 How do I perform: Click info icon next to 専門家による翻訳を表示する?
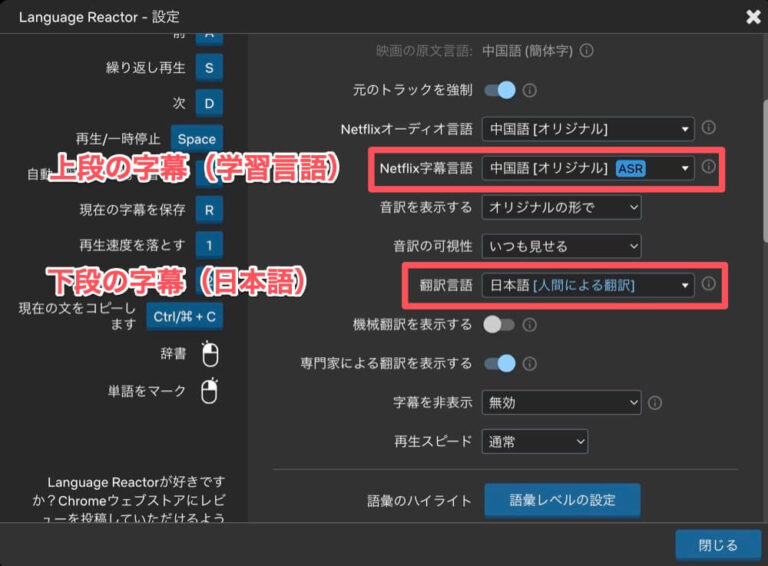pyautogui.click(x=529, y=363)
